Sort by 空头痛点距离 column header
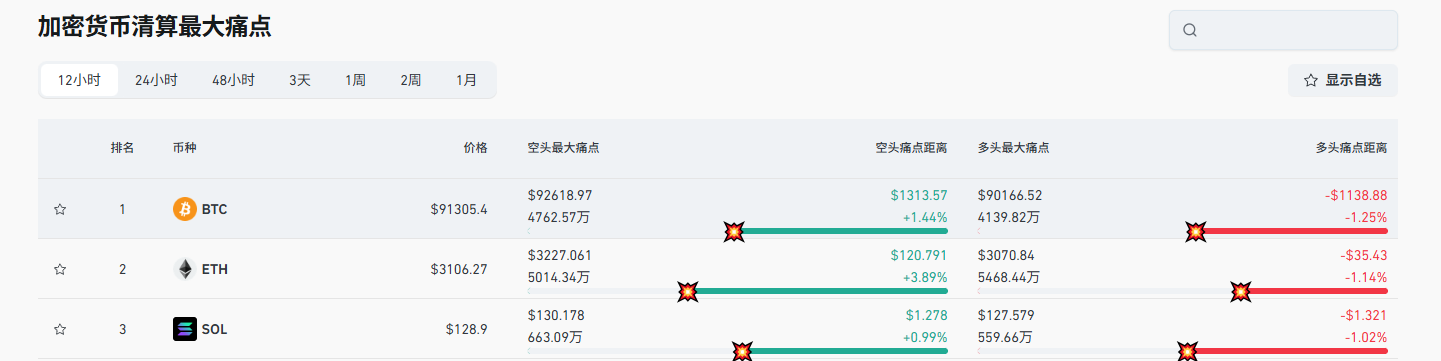 click(x=911, y=148)
